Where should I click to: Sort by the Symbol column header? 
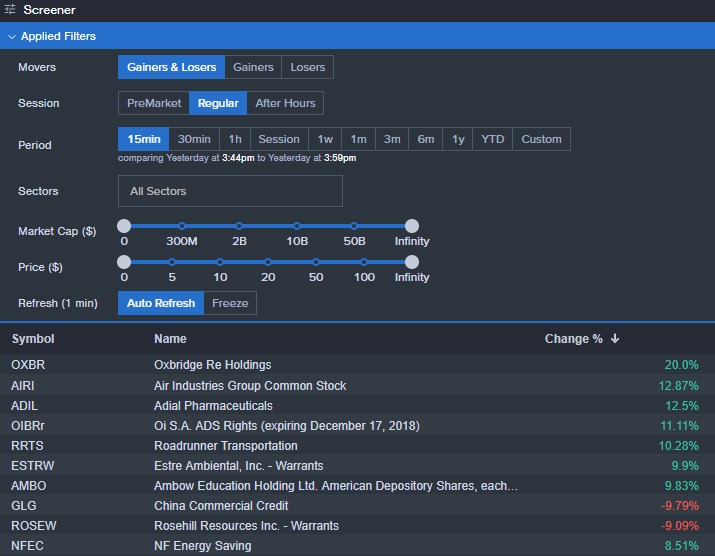click(33, 339)
